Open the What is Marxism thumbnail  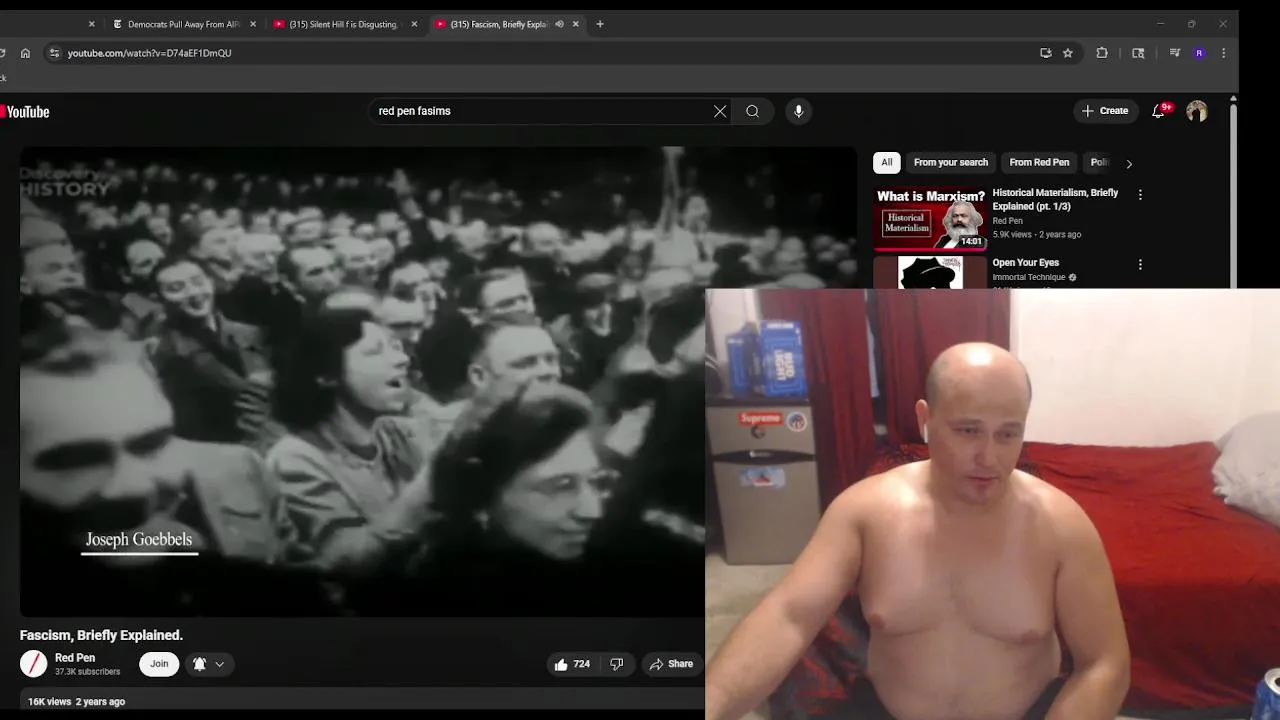(x=931, y=218)
